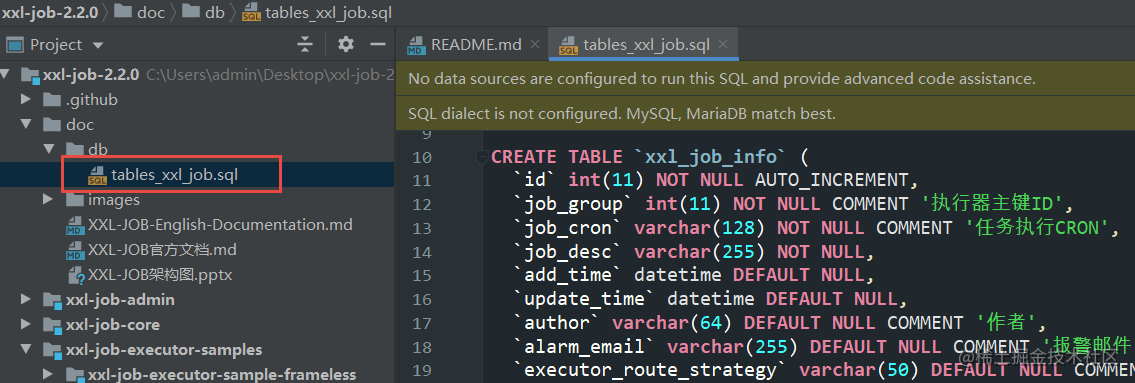1135x383 pixels.
Task: Select the XXL-JOB架构图.pptx file
Action: tap(159, 274)
